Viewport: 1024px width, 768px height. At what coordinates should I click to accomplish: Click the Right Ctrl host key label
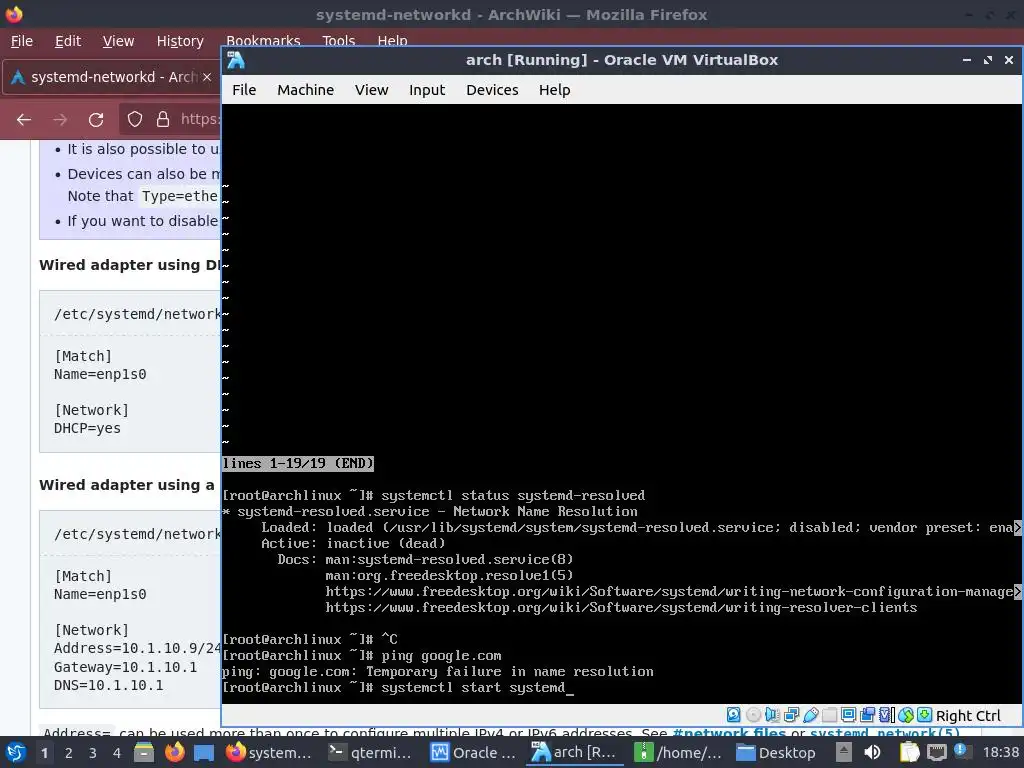tap(968, 716)
